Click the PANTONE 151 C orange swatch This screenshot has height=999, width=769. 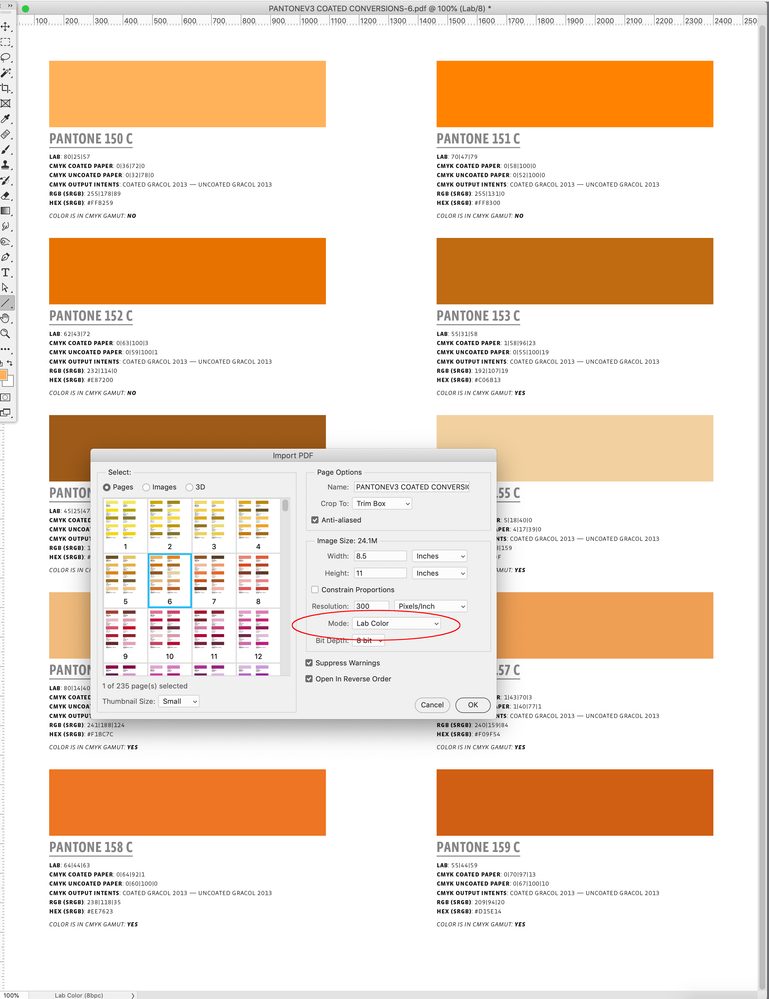click(575, 94)
